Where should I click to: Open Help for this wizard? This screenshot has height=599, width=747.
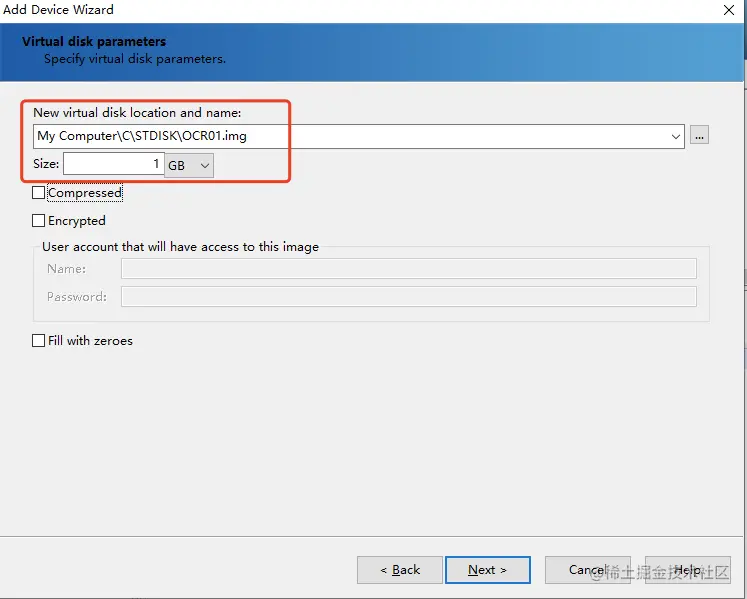click(x=687, y=570)
